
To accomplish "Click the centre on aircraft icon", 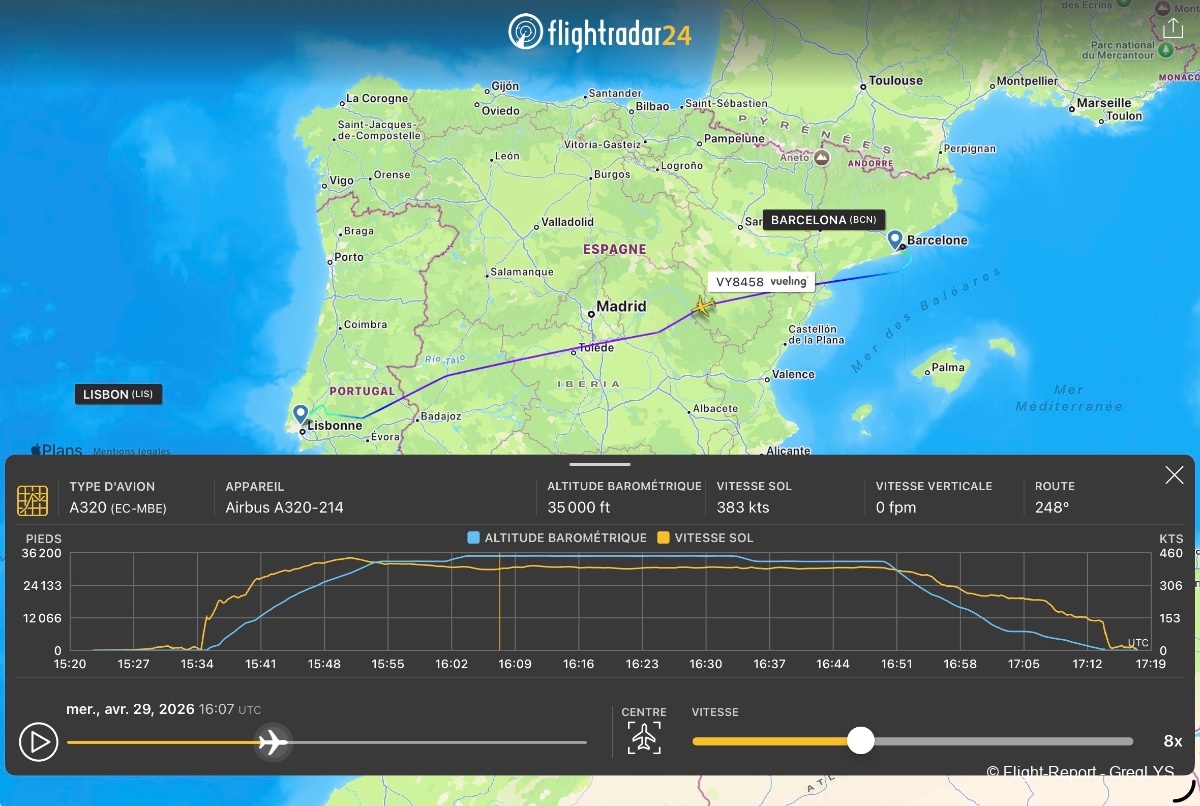I will pos(644,738).
